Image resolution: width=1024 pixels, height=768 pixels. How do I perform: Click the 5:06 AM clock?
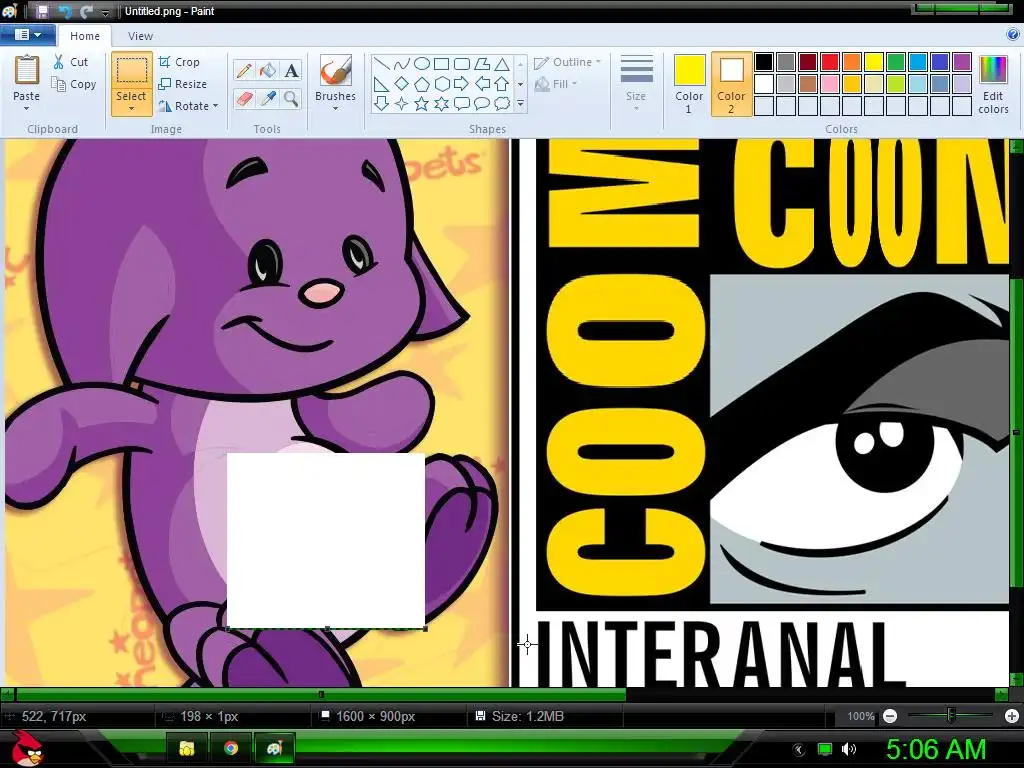936,749
